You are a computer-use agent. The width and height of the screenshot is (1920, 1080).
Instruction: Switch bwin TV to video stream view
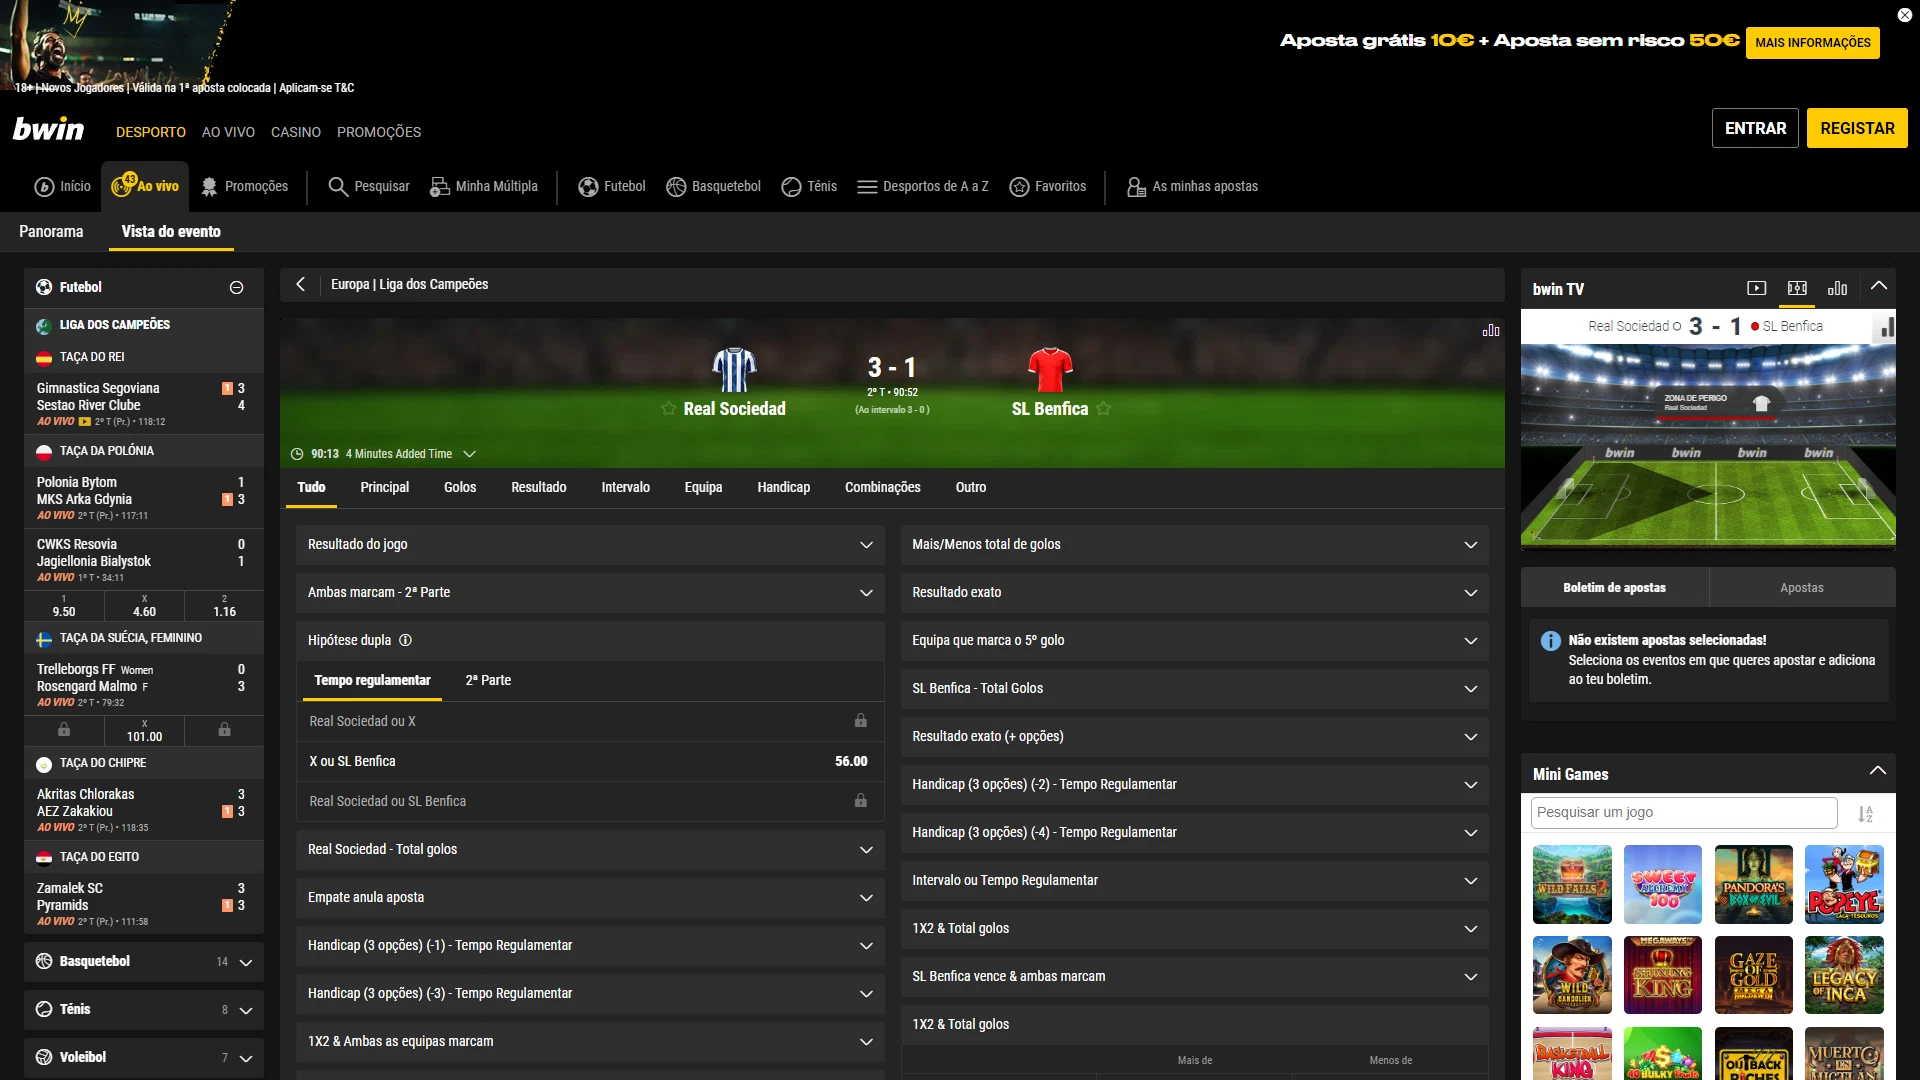coord(1757,289)
